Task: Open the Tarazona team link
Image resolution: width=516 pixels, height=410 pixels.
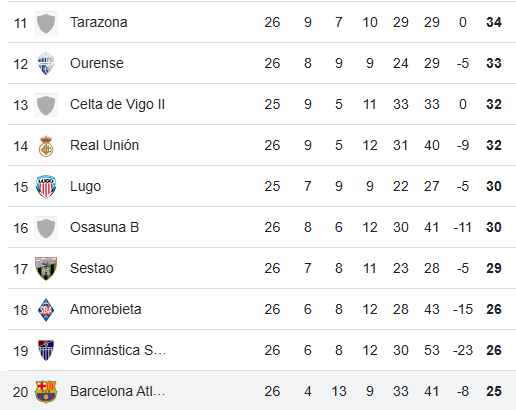Action: 99,22
